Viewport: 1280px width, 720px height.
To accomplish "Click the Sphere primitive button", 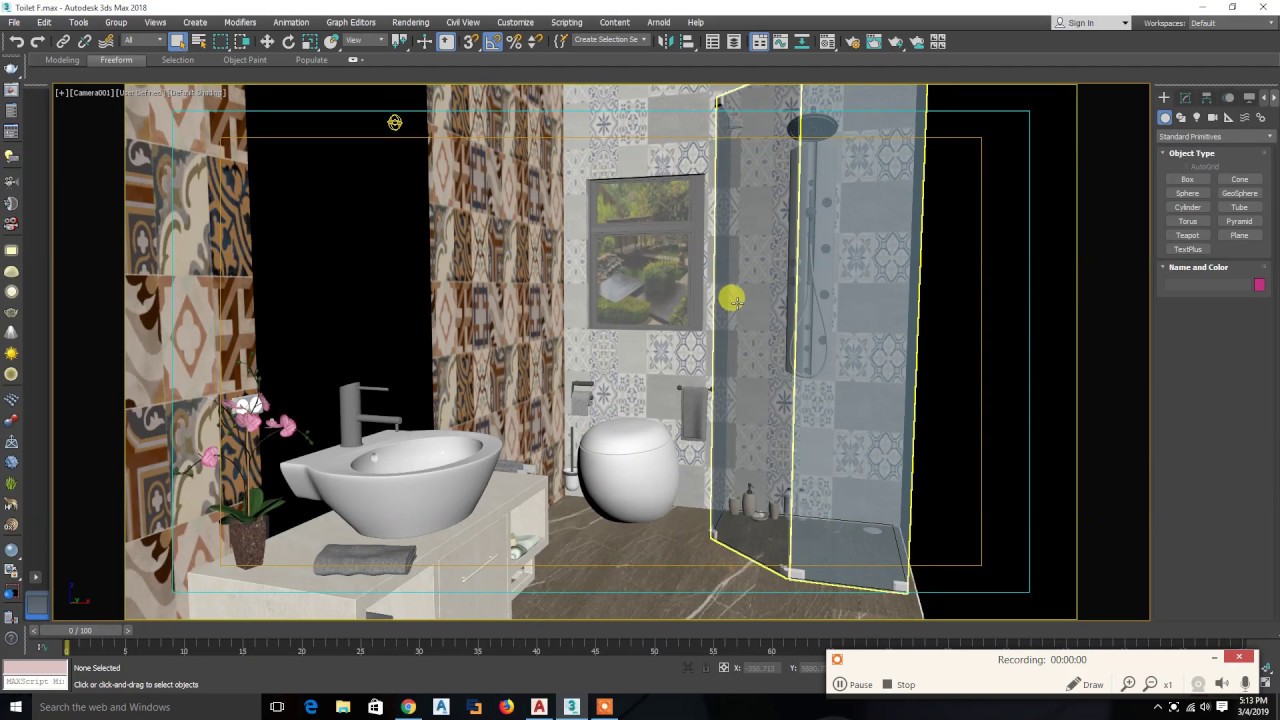I will tap(1187, 193).
